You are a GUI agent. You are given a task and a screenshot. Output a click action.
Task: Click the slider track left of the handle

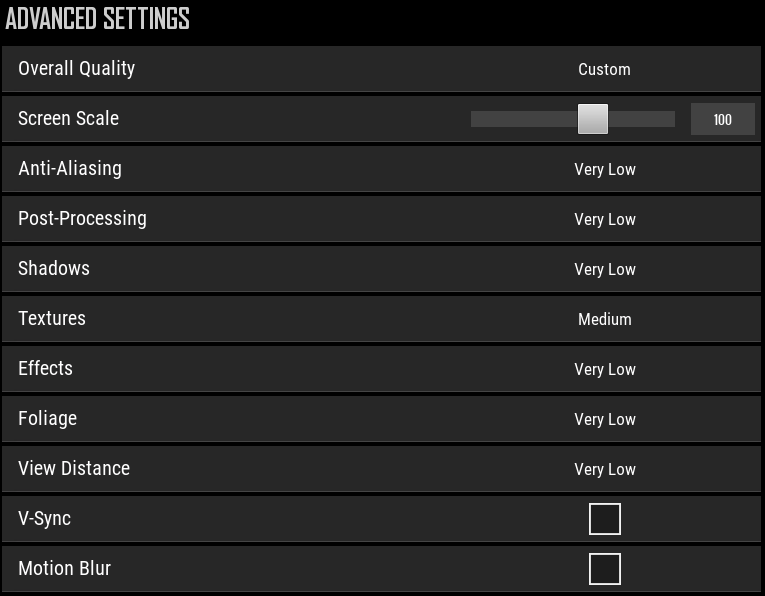click(524, 119)
